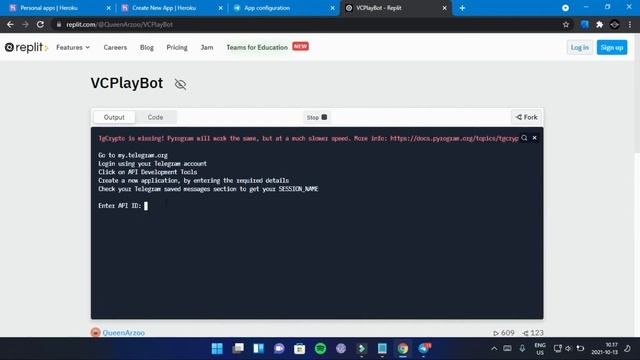Open Teams for Education link
Viewport: 640px width, 360px height.
257,47
